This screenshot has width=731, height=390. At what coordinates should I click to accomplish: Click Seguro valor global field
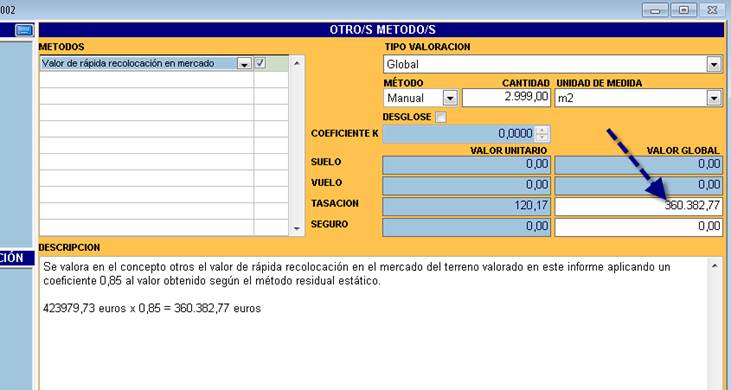click(639, 227)
